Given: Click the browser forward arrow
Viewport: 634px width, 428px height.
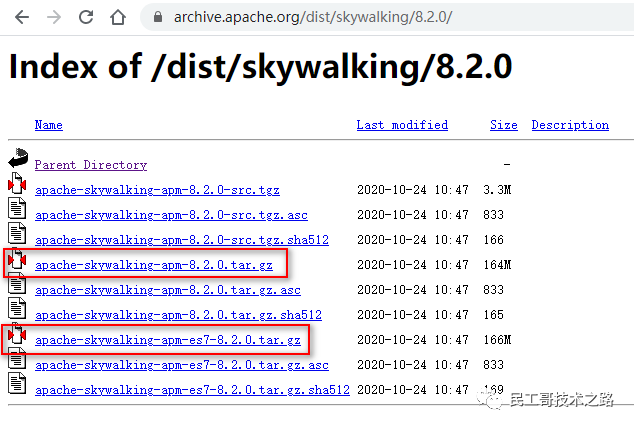Looking at the screenshot, I should tap(54, 17).
